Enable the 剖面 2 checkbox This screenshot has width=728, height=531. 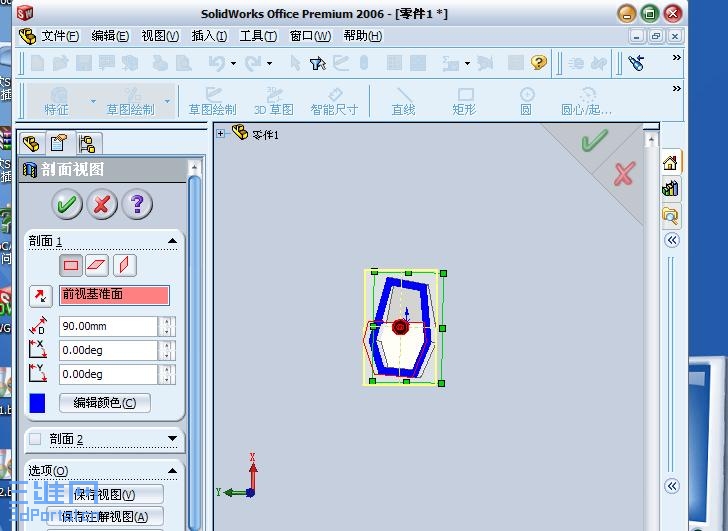[x=35, y=439]
